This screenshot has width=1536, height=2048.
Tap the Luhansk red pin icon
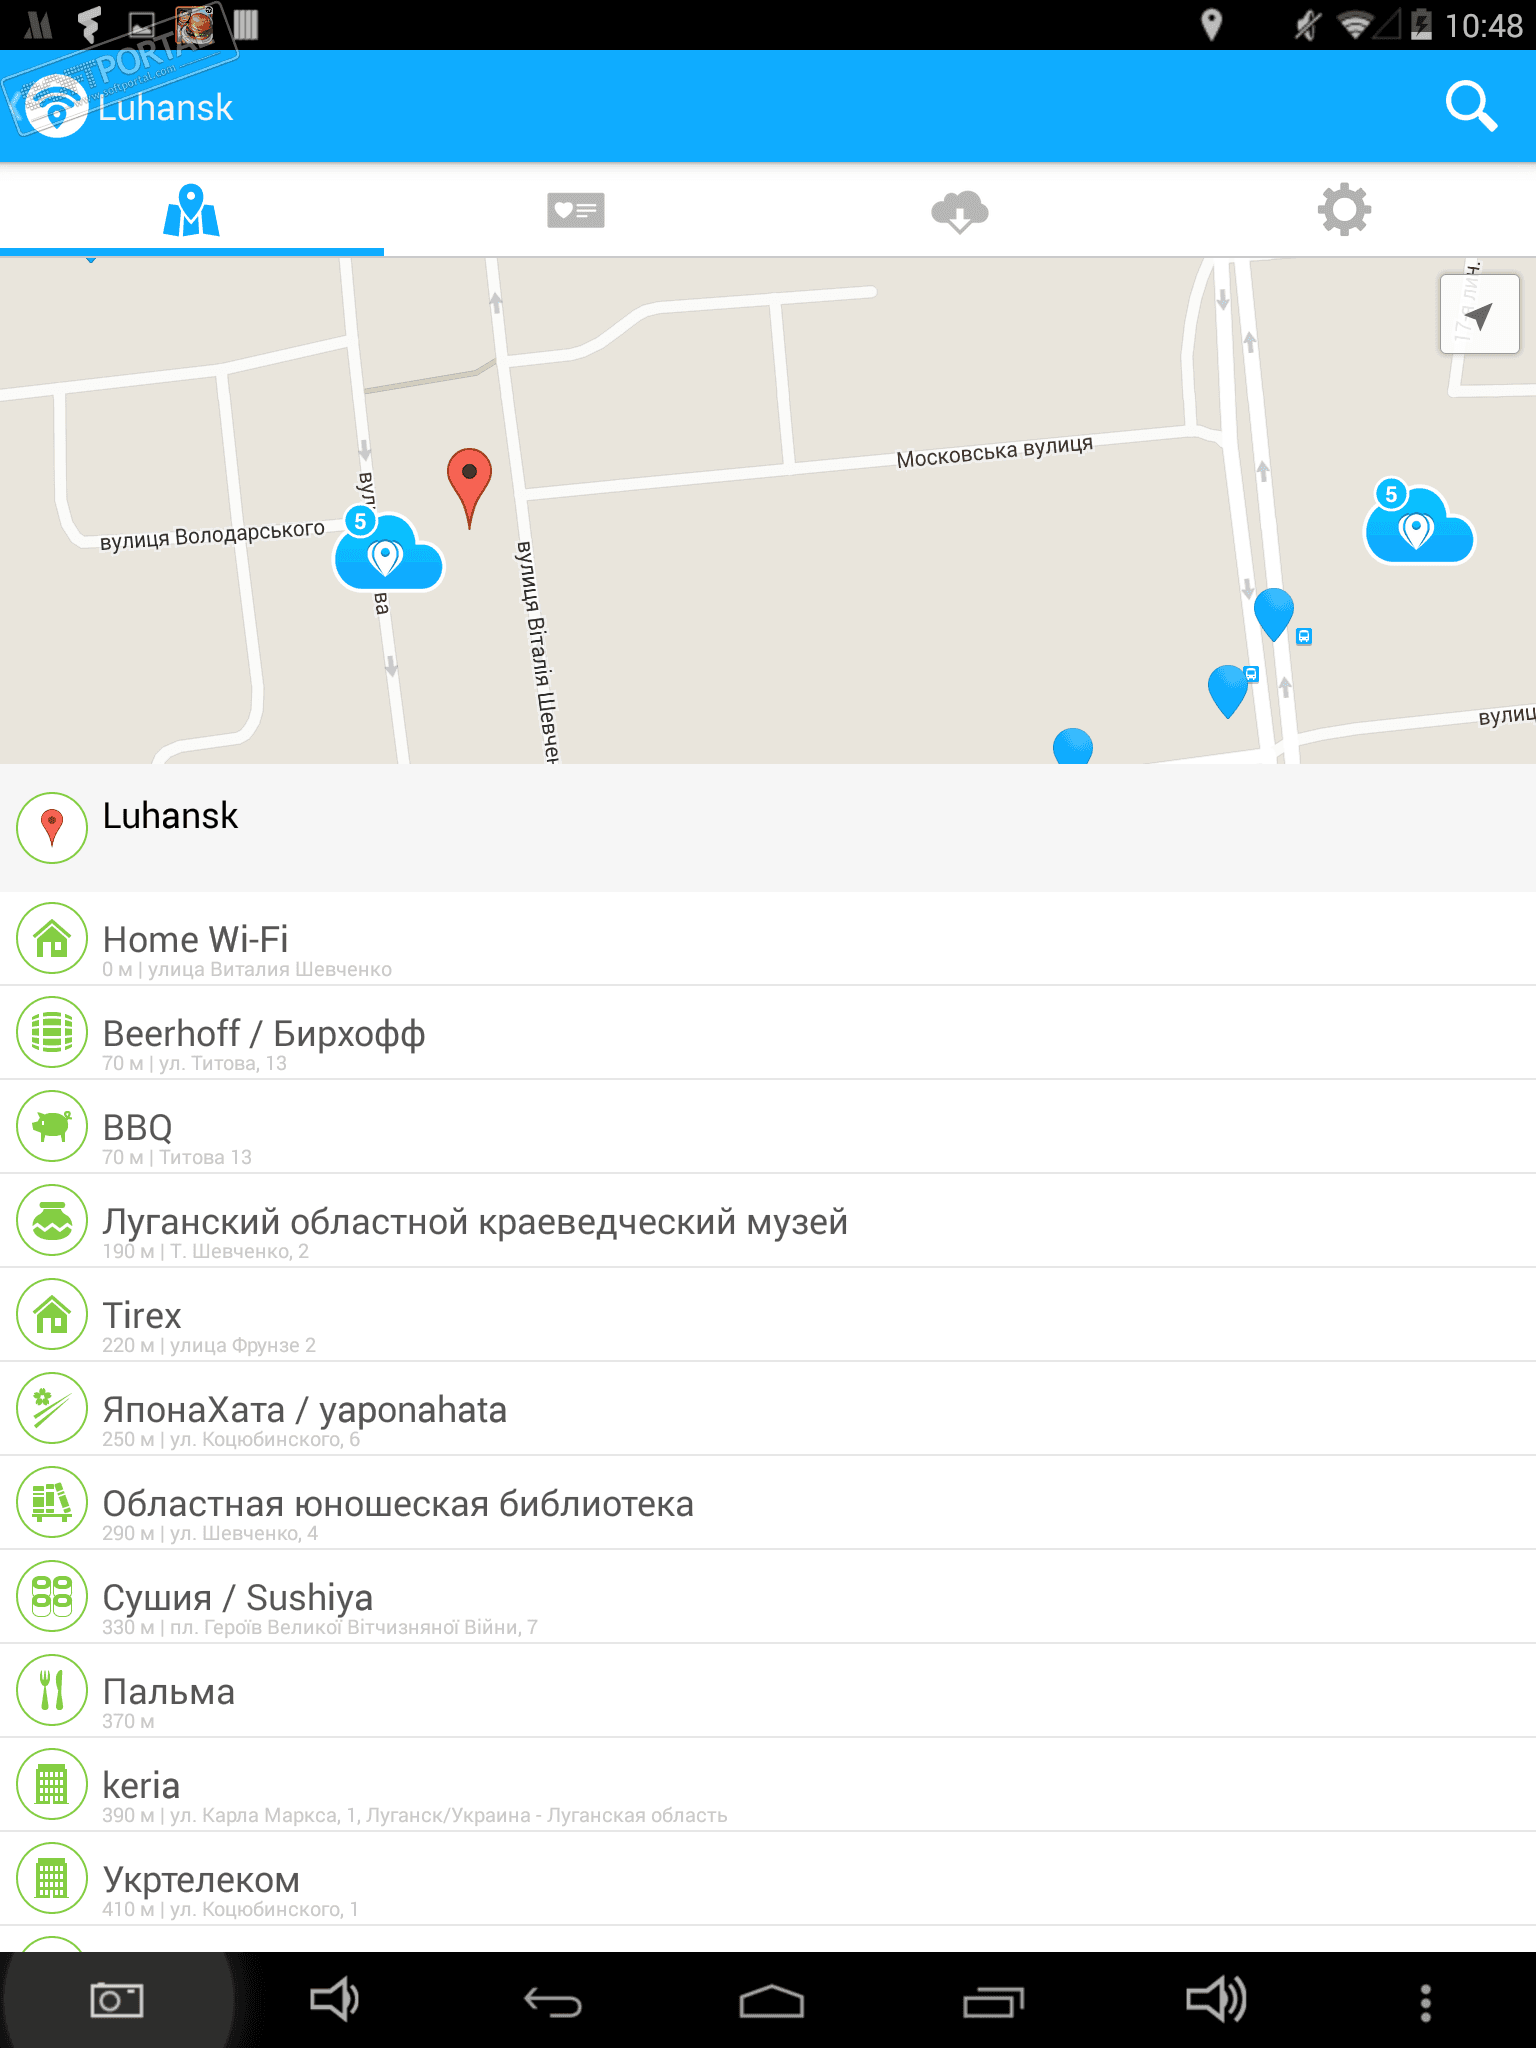[52, 828]
